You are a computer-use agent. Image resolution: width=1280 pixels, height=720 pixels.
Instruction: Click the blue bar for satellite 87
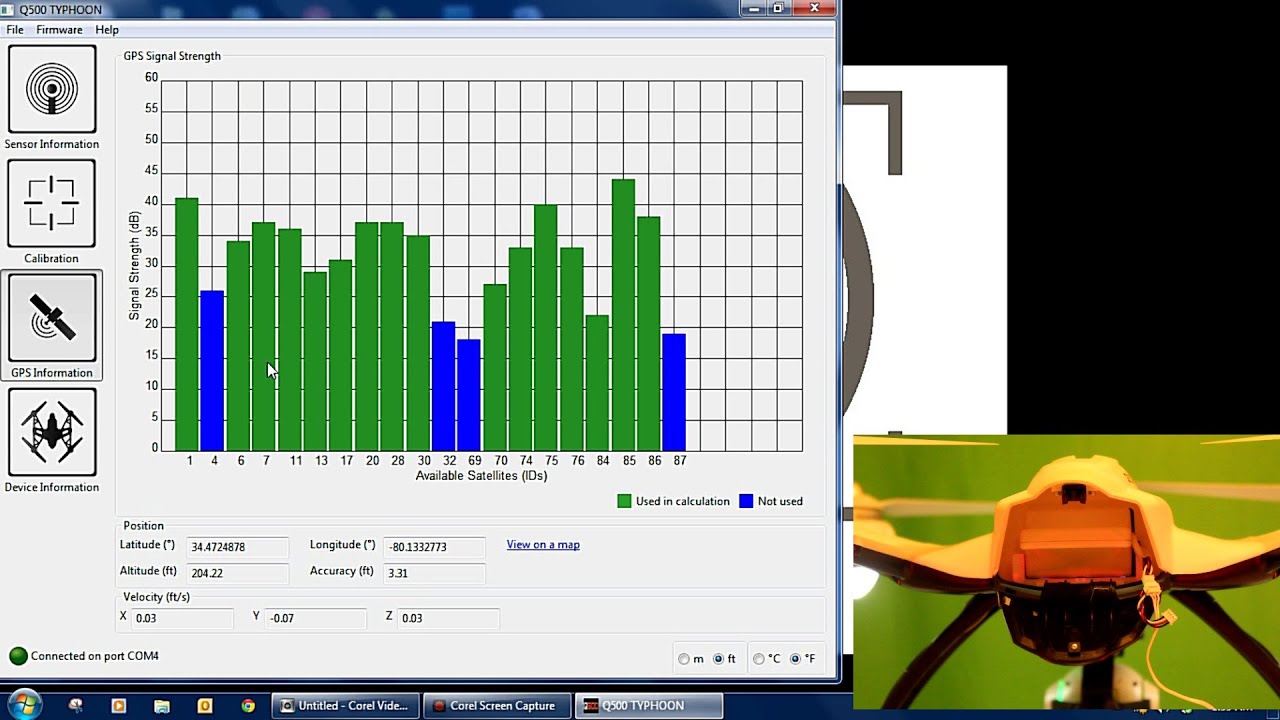[x=674, y=392]
